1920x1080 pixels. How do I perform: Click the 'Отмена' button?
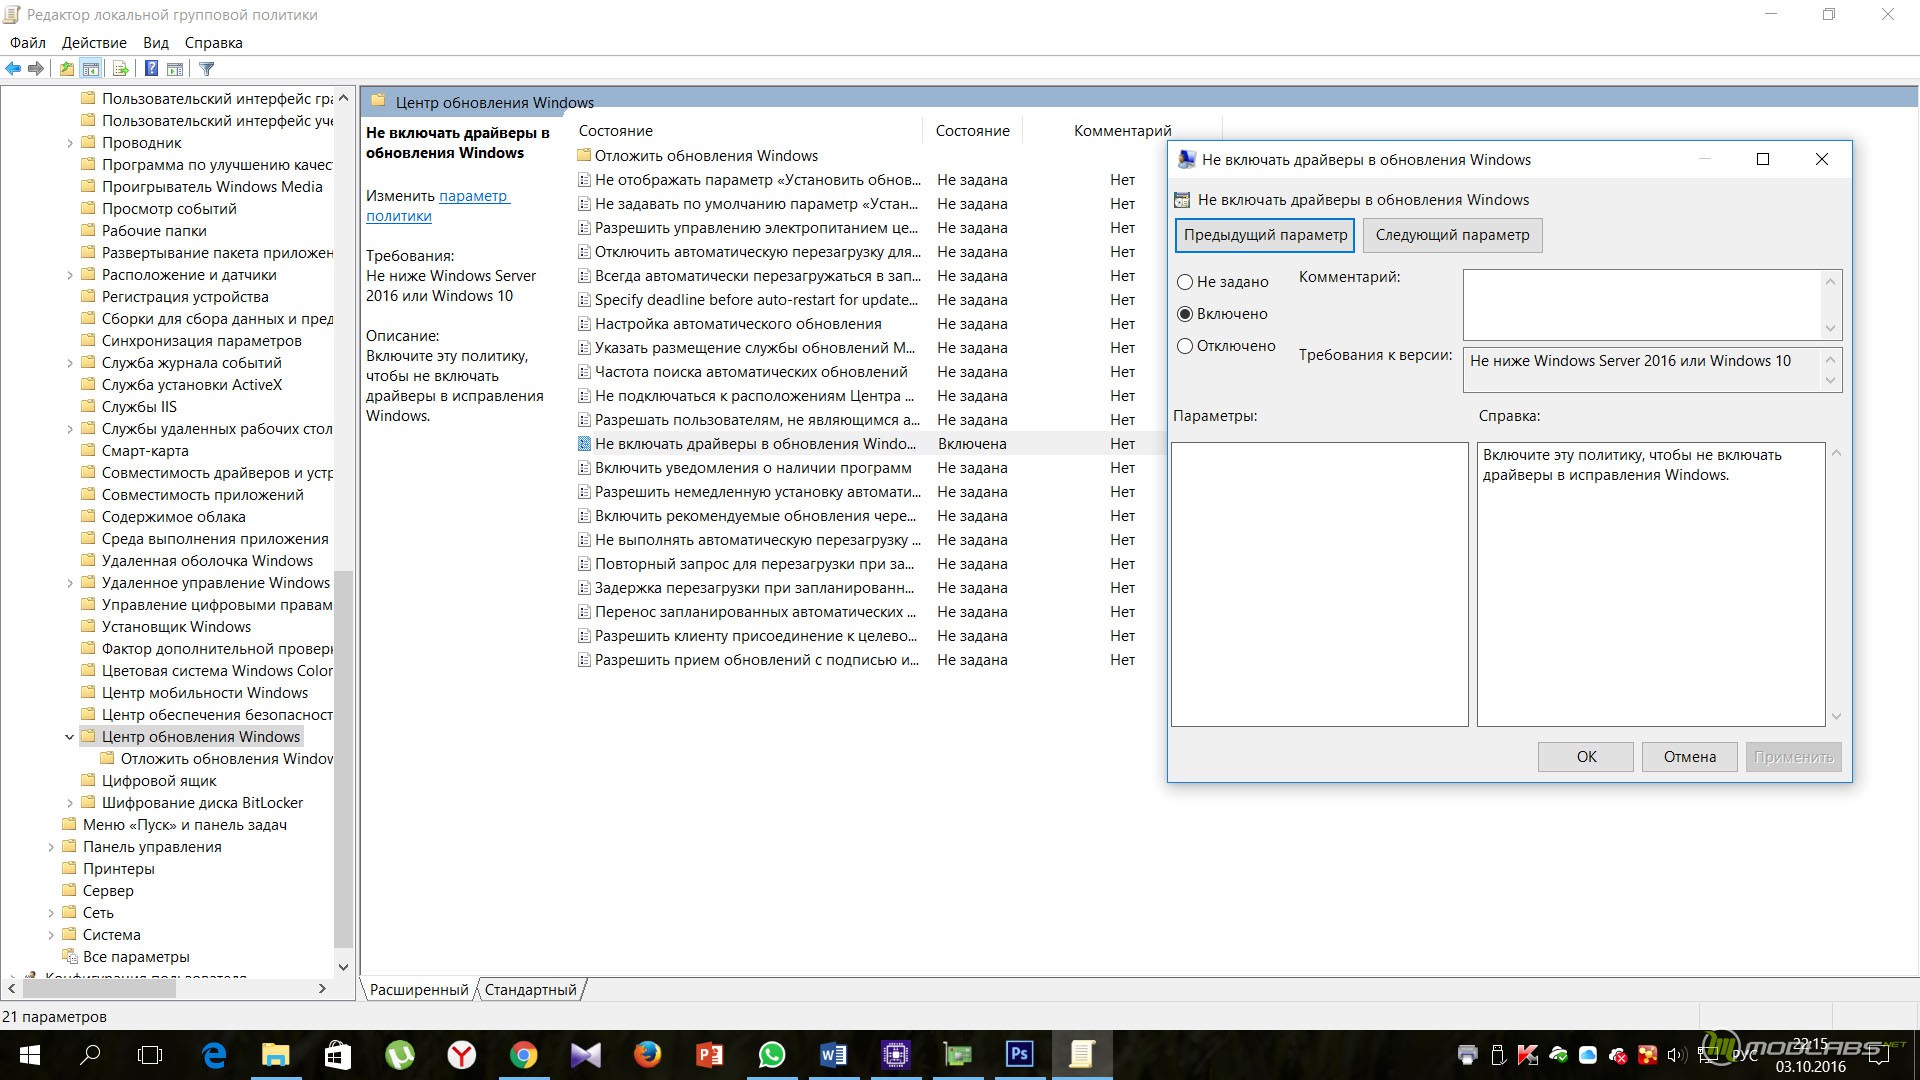pyautogui.click(x=1690, y=757)
